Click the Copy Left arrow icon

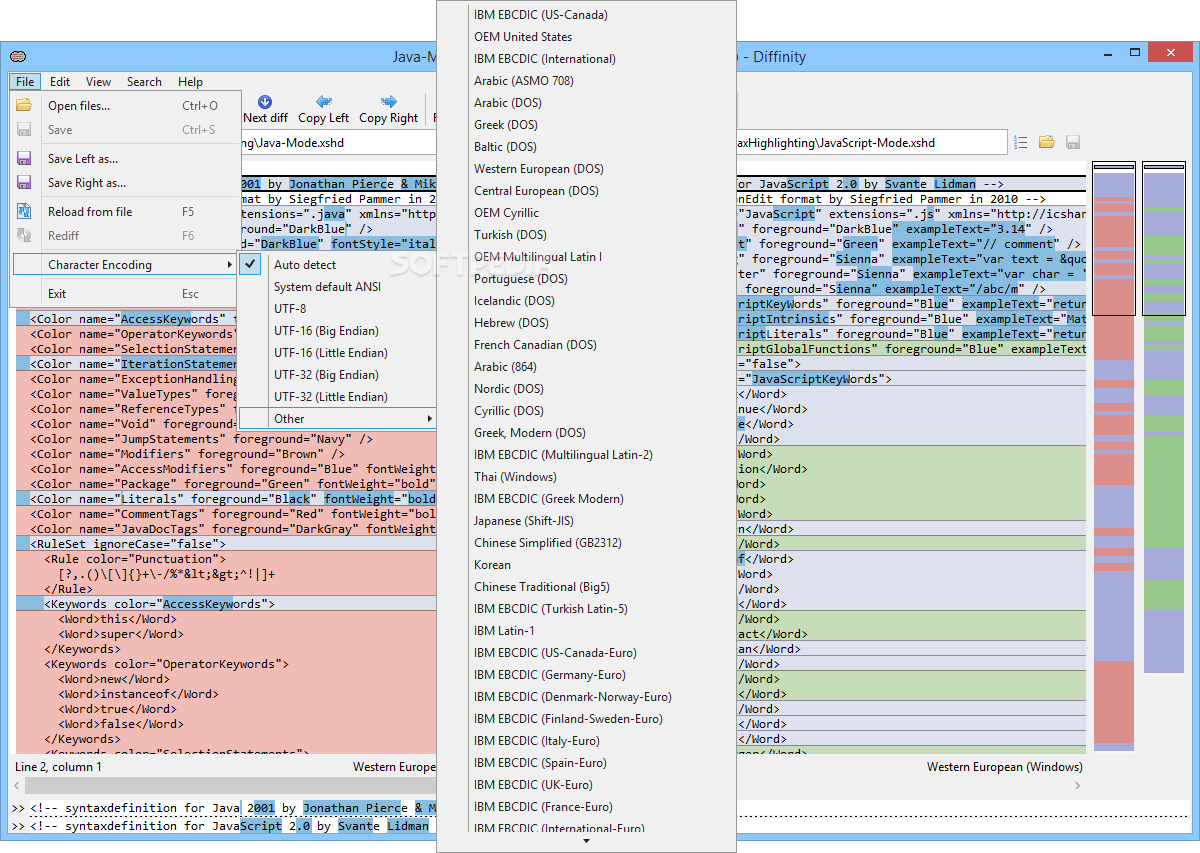[324, 102]
